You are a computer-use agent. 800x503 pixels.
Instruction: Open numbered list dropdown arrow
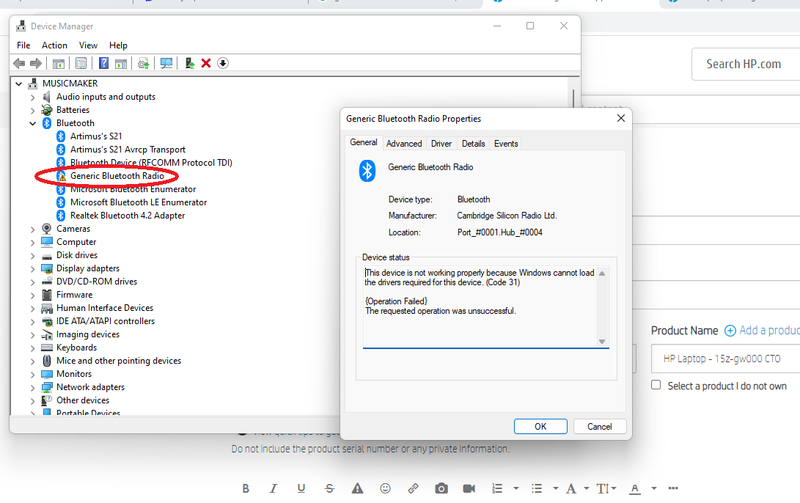coord(516,489)
